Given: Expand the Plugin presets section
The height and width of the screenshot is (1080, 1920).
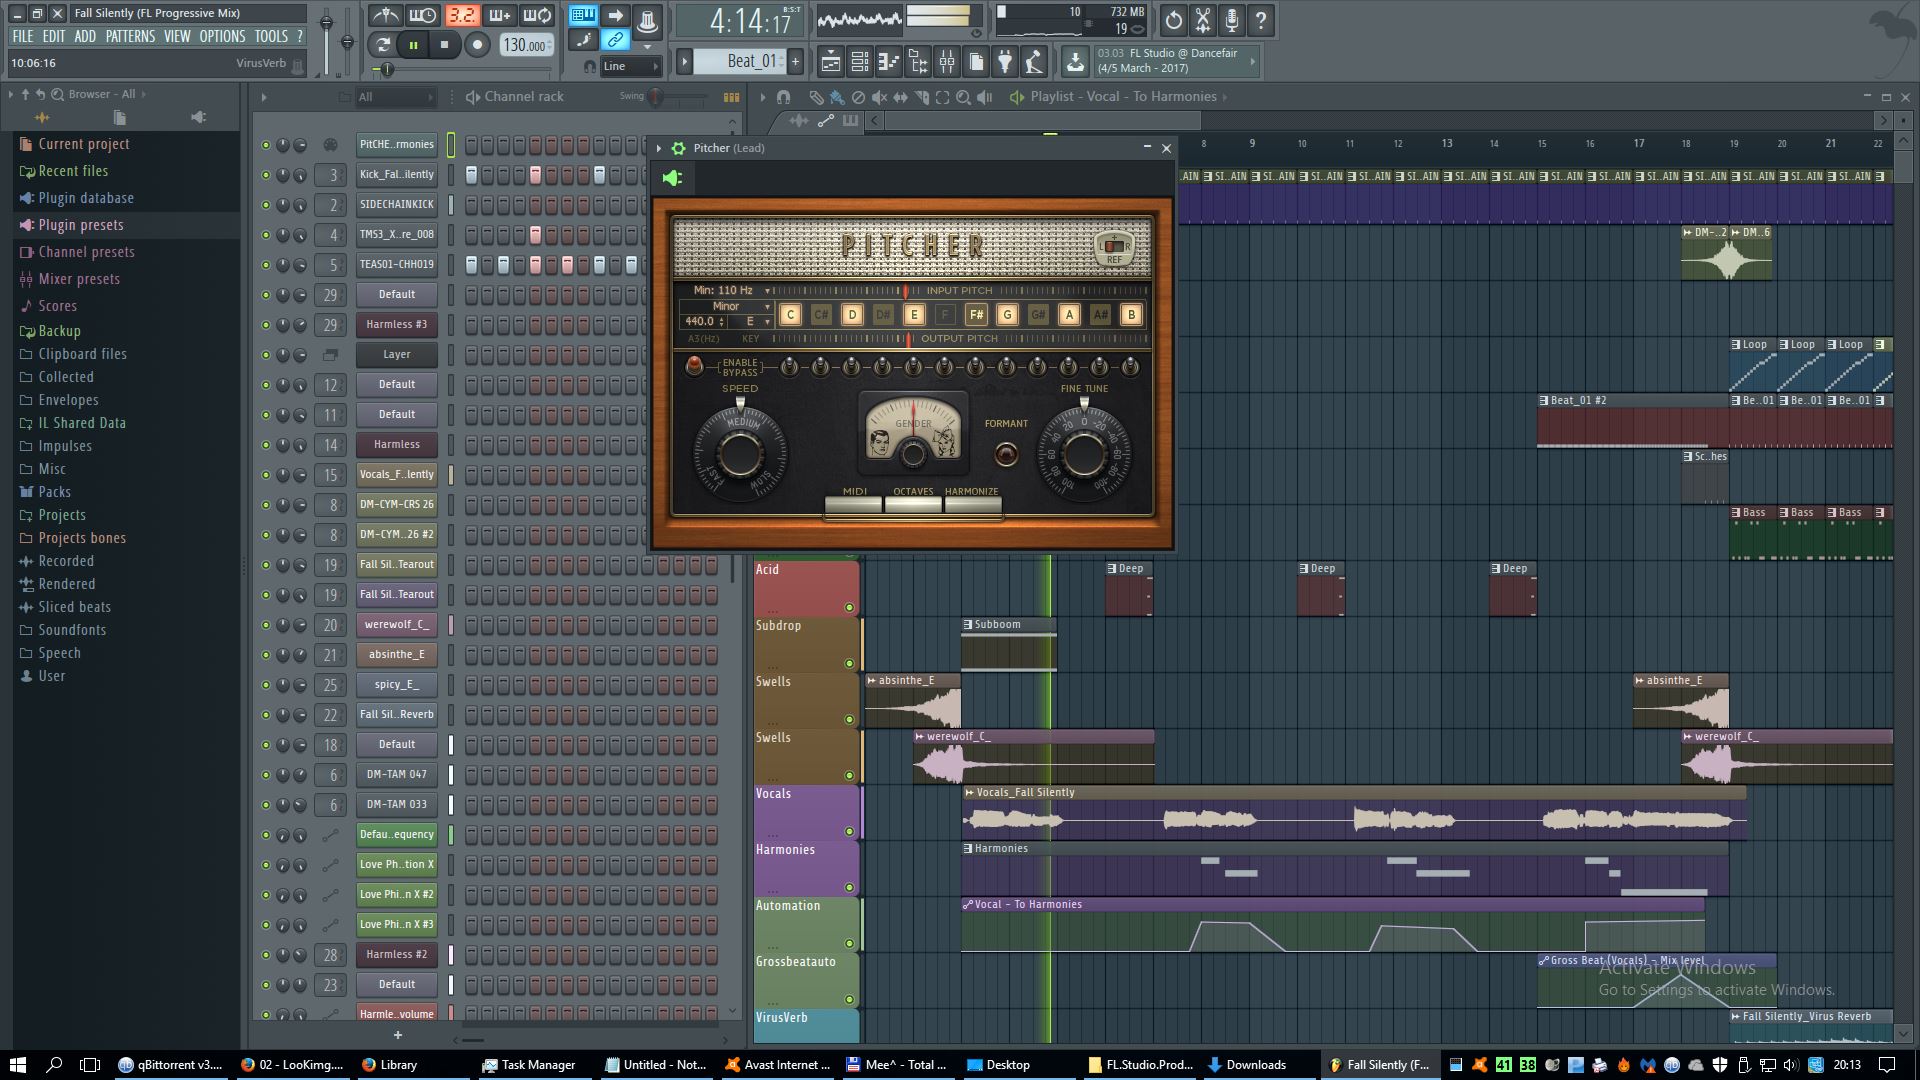Looking at the screenshot, I should tap(80, 224).
